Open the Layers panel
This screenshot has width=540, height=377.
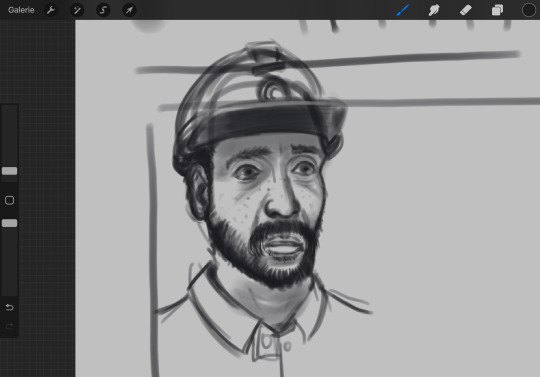497,10
